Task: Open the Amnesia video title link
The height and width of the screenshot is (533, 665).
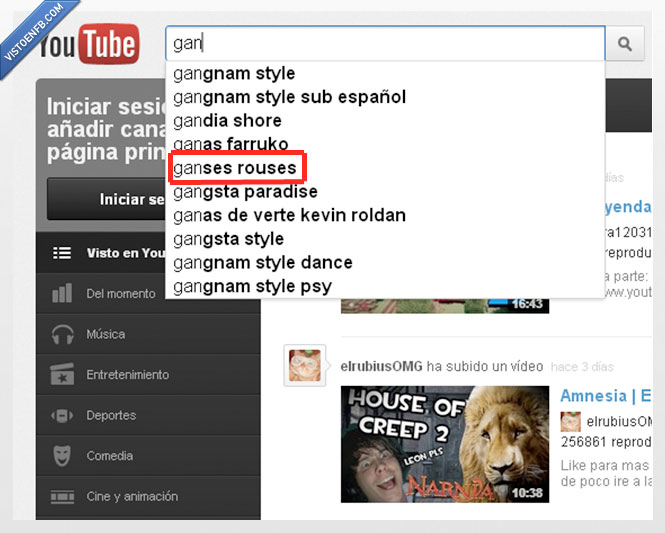Action: coord(606,396)
